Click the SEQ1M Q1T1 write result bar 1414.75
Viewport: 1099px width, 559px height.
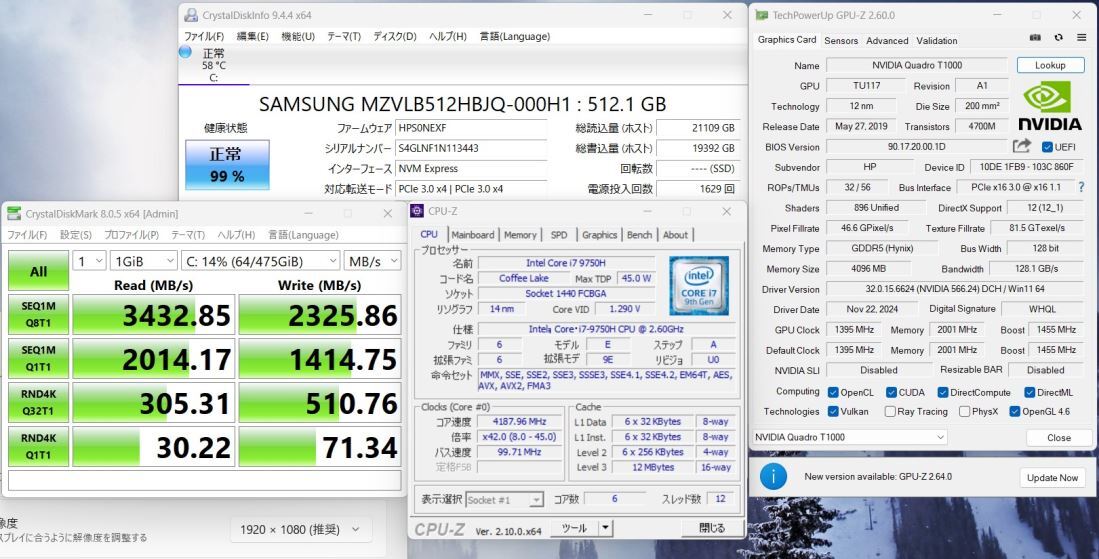320,359
